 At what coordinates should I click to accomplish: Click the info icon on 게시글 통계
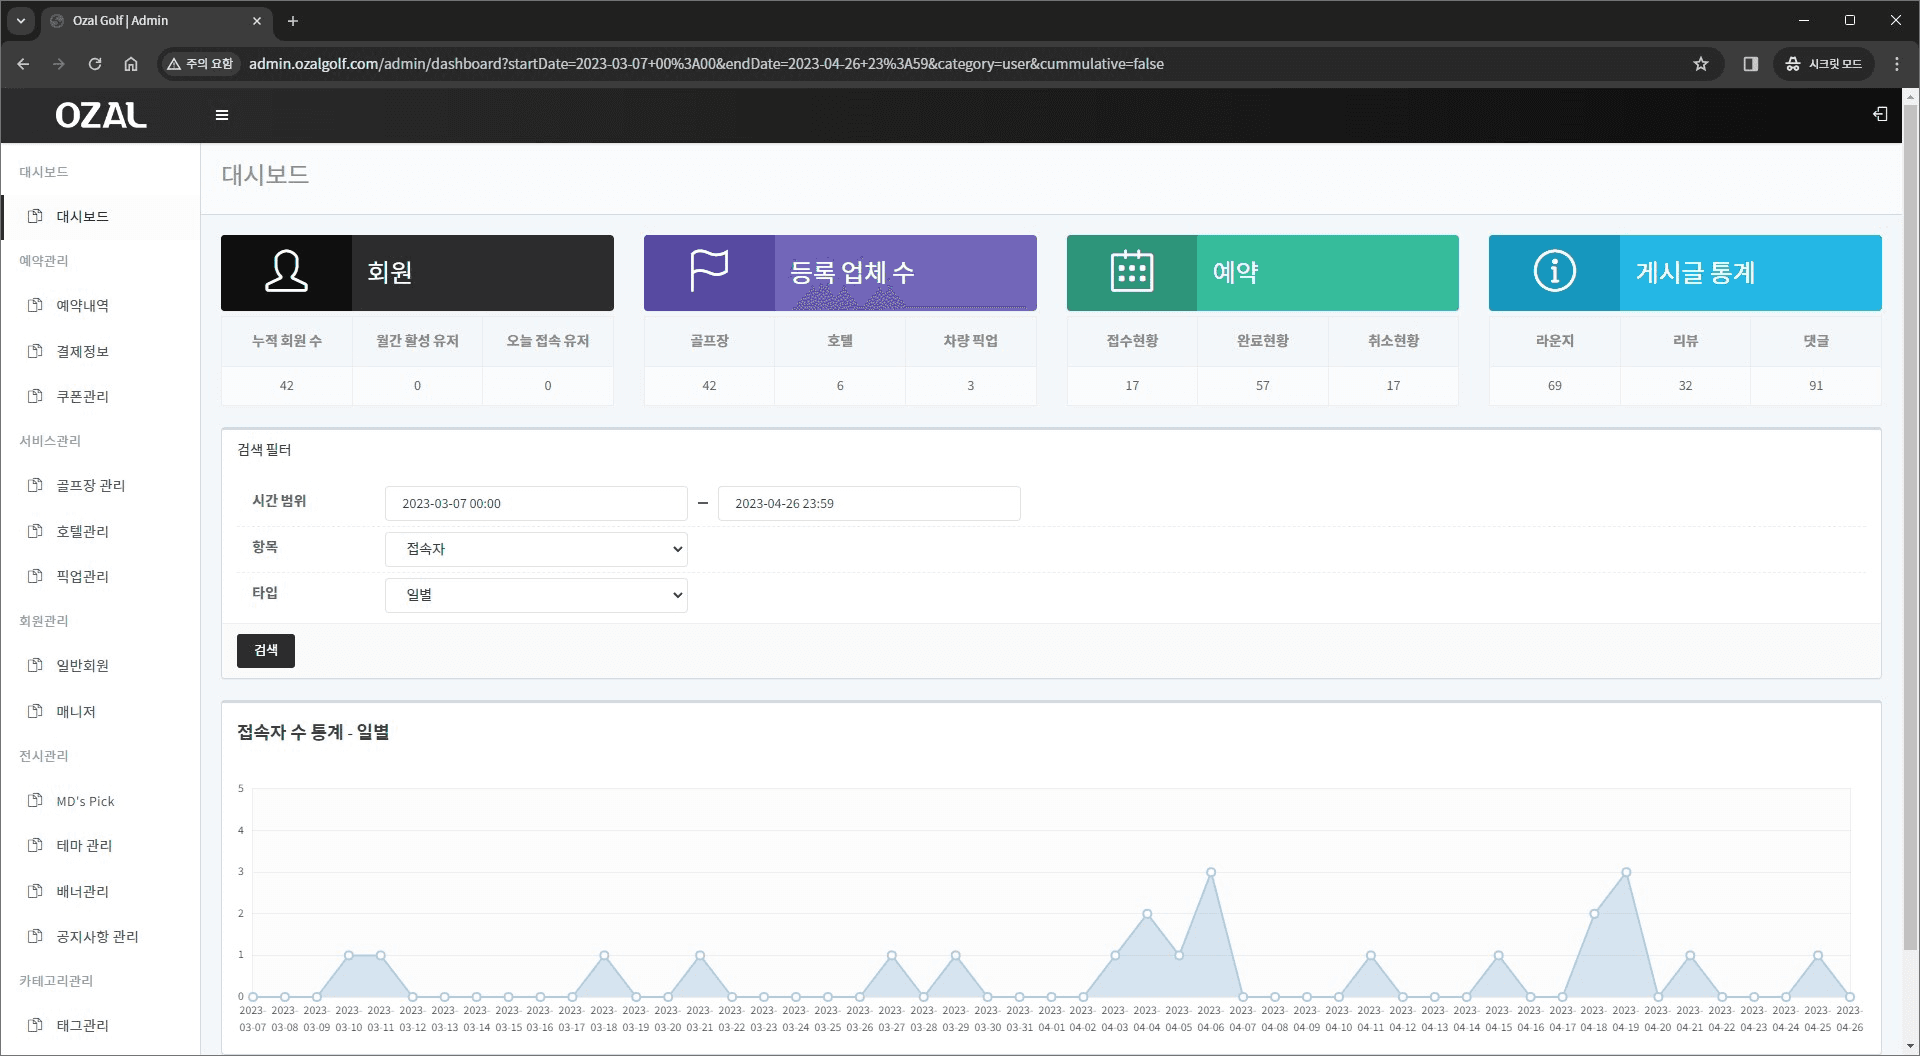click(1553, 271)
